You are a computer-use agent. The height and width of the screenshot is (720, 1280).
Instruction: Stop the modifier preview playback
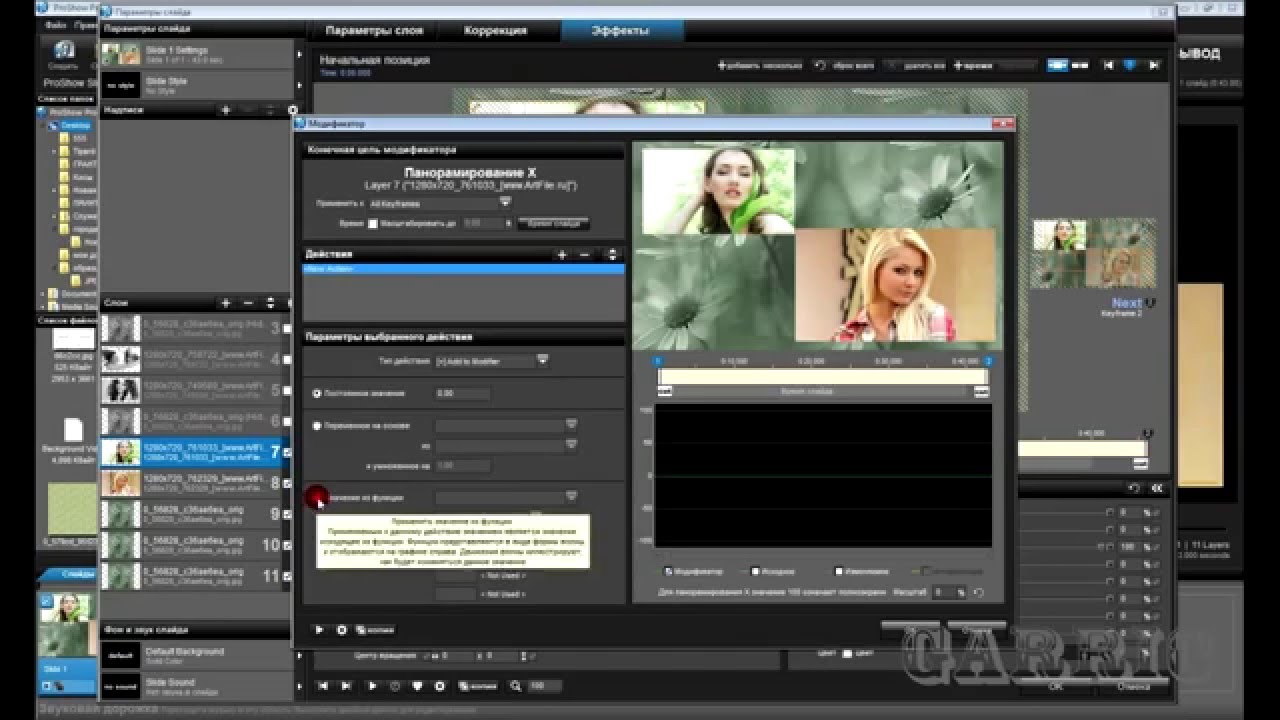pyautogui.click(x=341, y=630)
